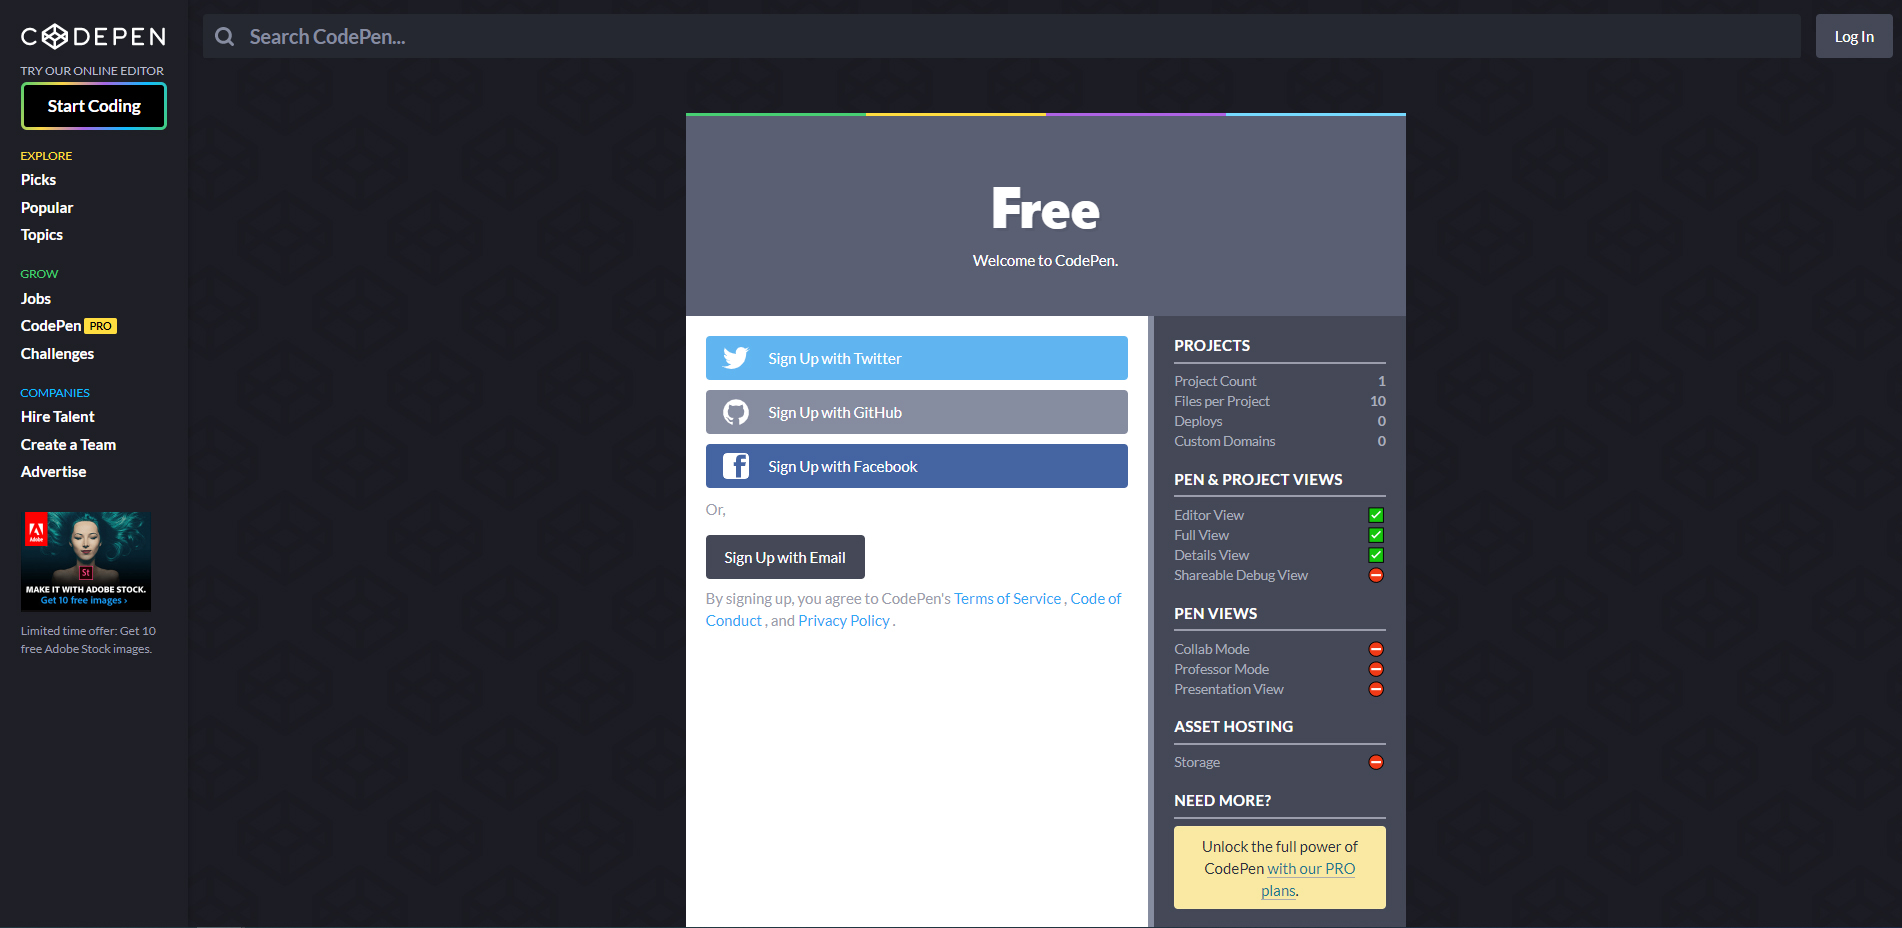The height and width of the screenshot is (928, 1902).
Task: Click the 'NEED MORE?' heading
Action: 1222,800
